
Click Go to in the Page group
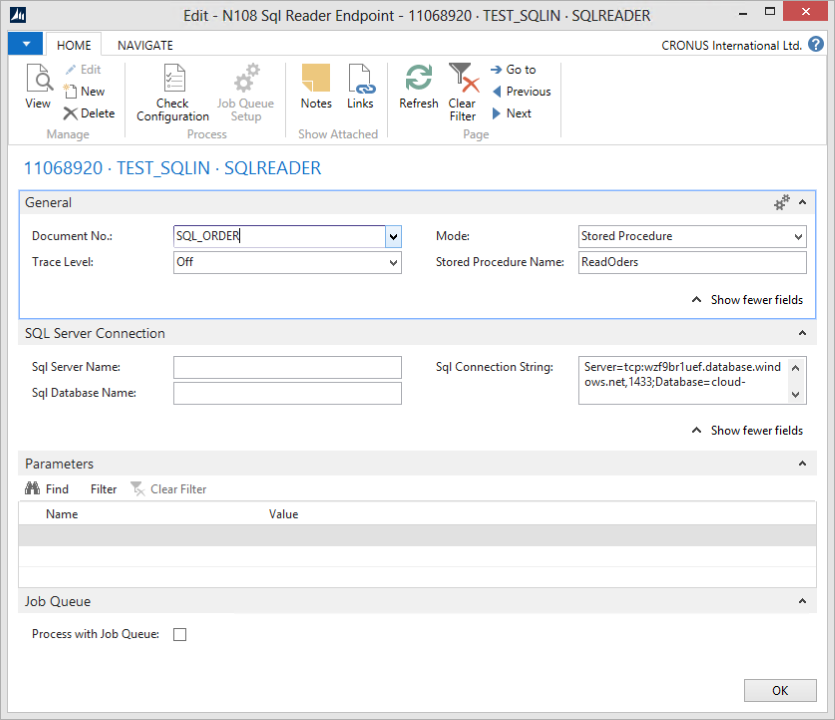point(513,70)
